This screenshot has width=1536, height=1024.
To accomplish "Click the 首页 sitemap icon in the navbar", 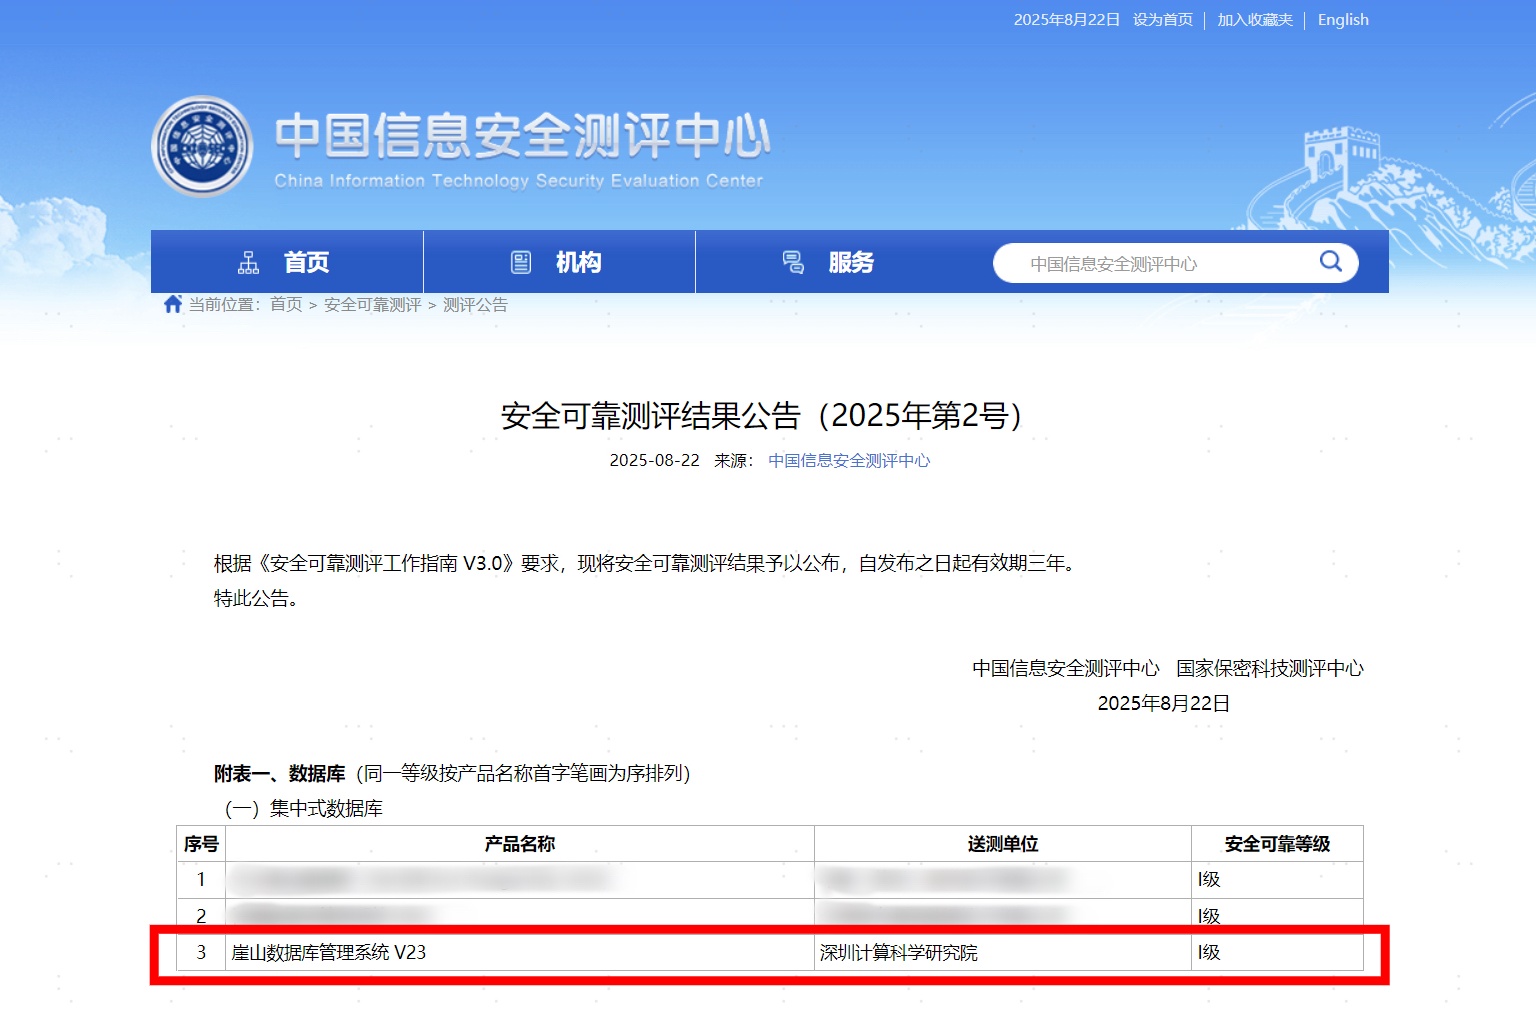I will click(248, 262).
